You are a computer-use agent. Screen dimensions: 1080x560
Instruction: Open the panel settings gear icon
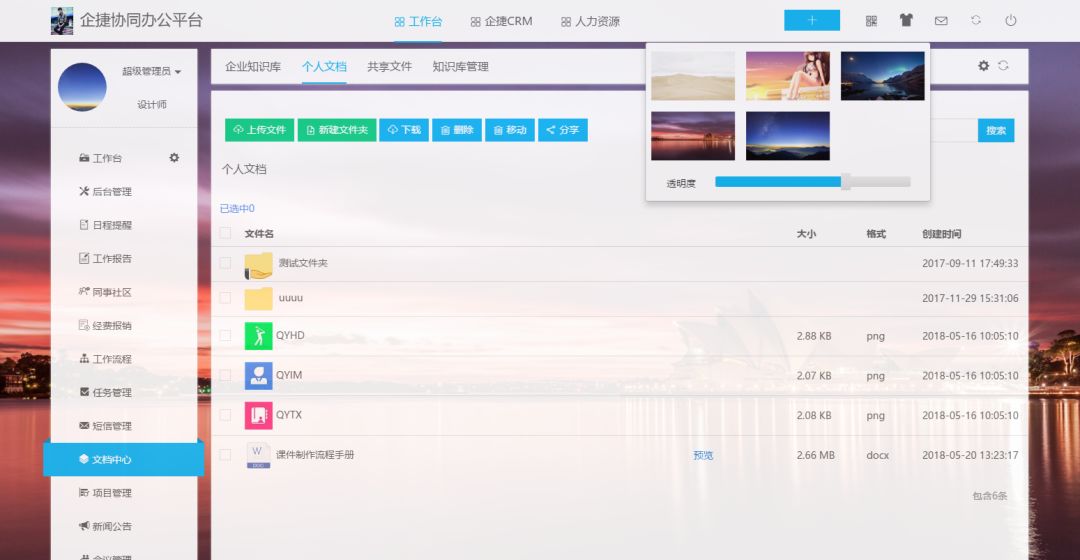click(984, 66)
